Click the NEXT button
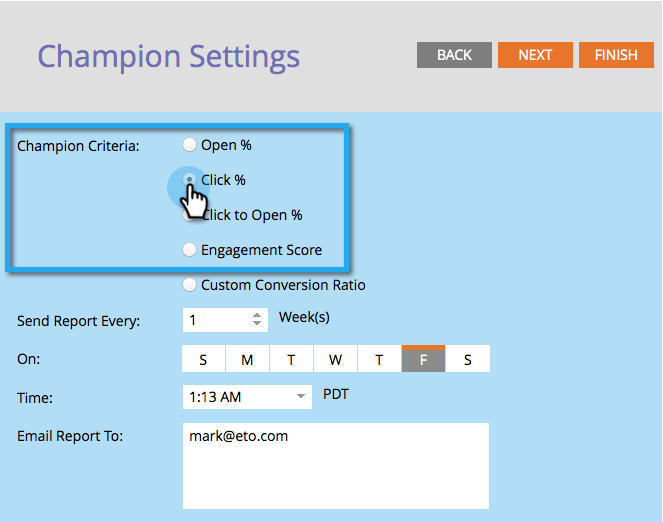The height and width of the screenshot is (522, 663). pos(535,55)
